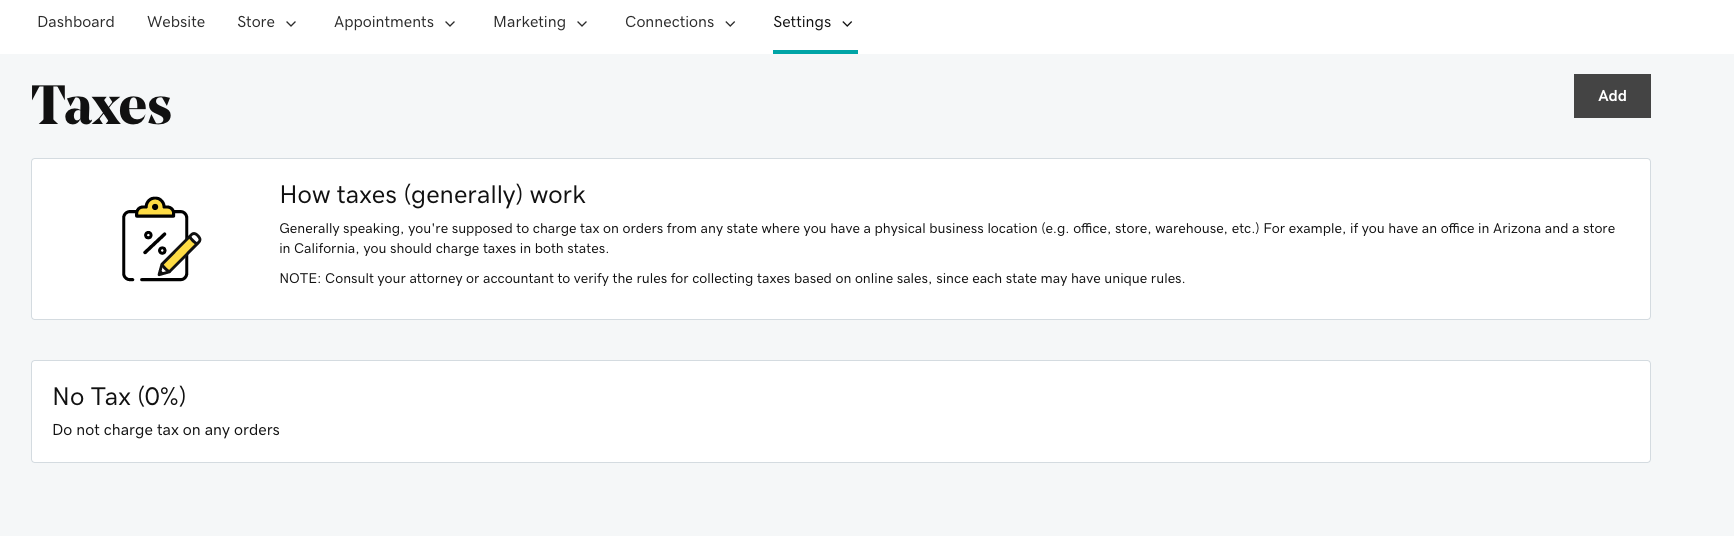
Task: Click the NOTE about consulting your attorney
Action: (731, 279)
